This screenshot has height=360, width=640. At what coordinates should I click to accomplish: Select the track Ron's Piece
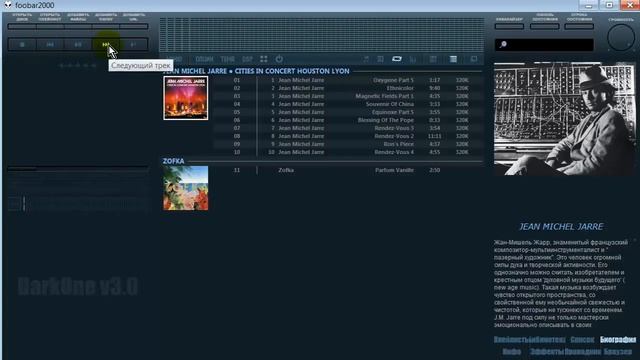point(347,144)
